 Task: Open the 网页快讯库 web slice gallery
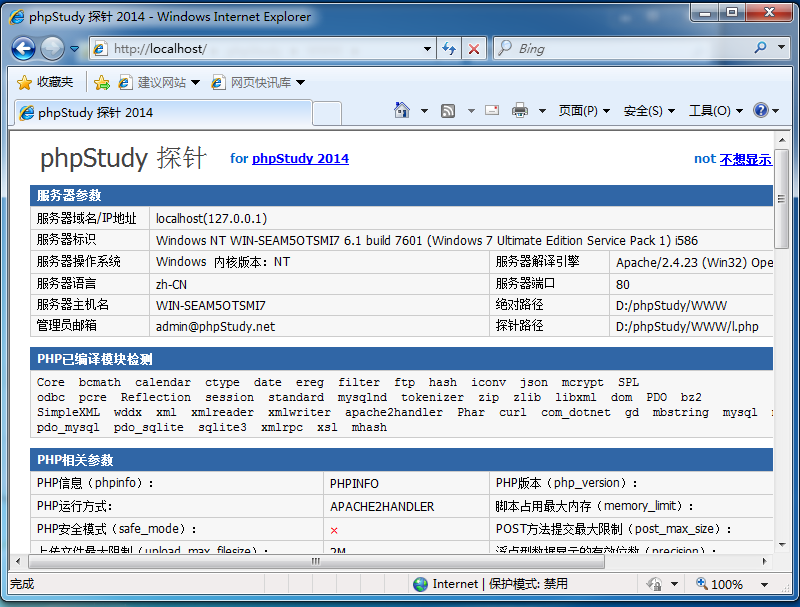point(258,82)
